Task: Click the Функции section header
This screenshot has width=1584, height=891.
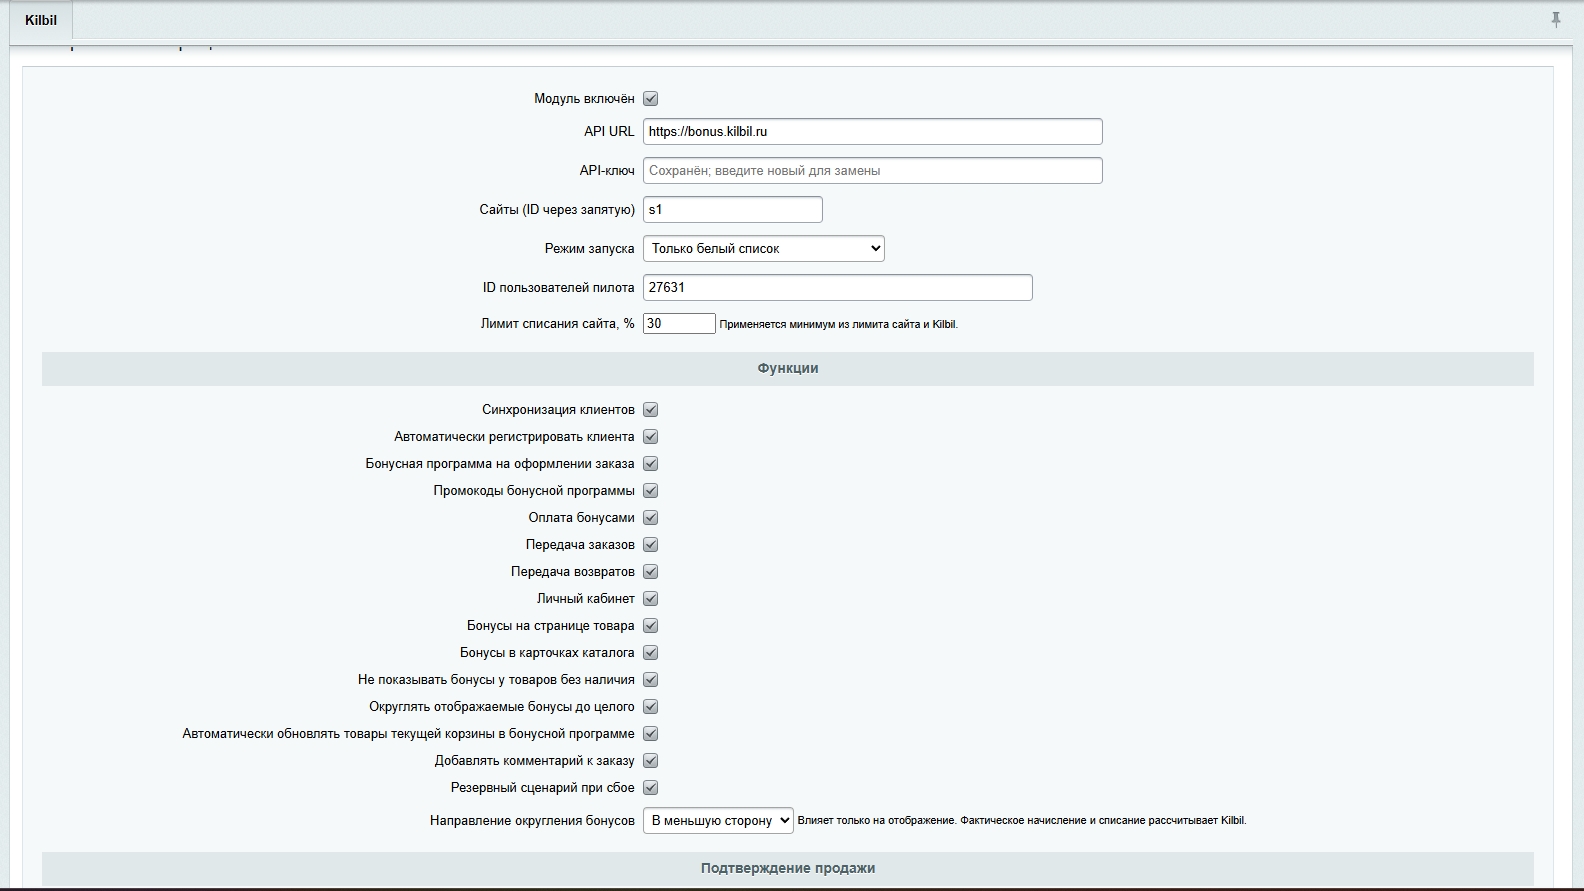Action: coord(788,368)
